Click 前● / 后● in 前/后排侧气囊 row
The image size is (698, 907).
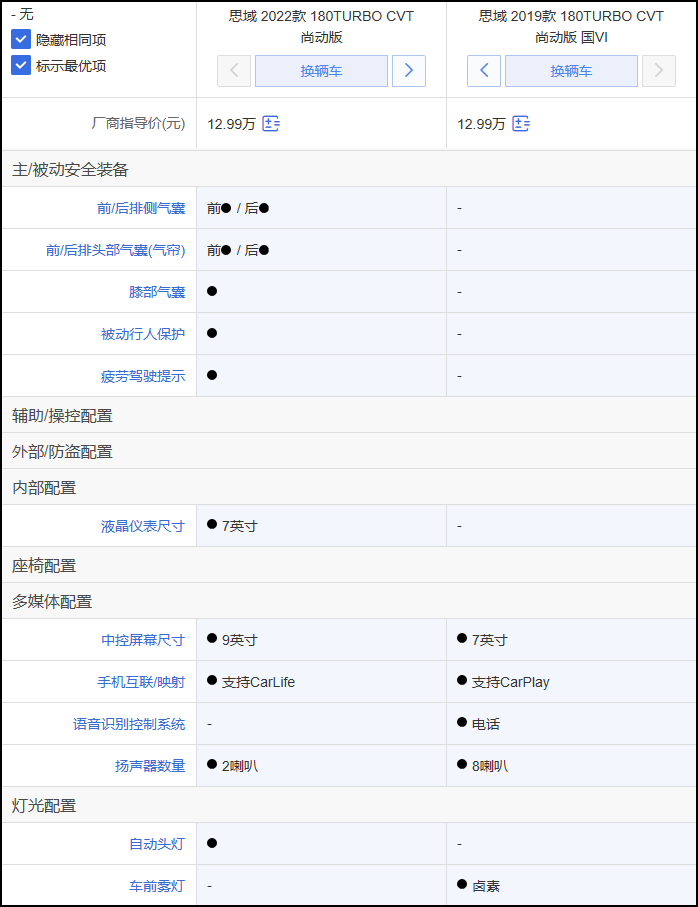tap(238, 208)
